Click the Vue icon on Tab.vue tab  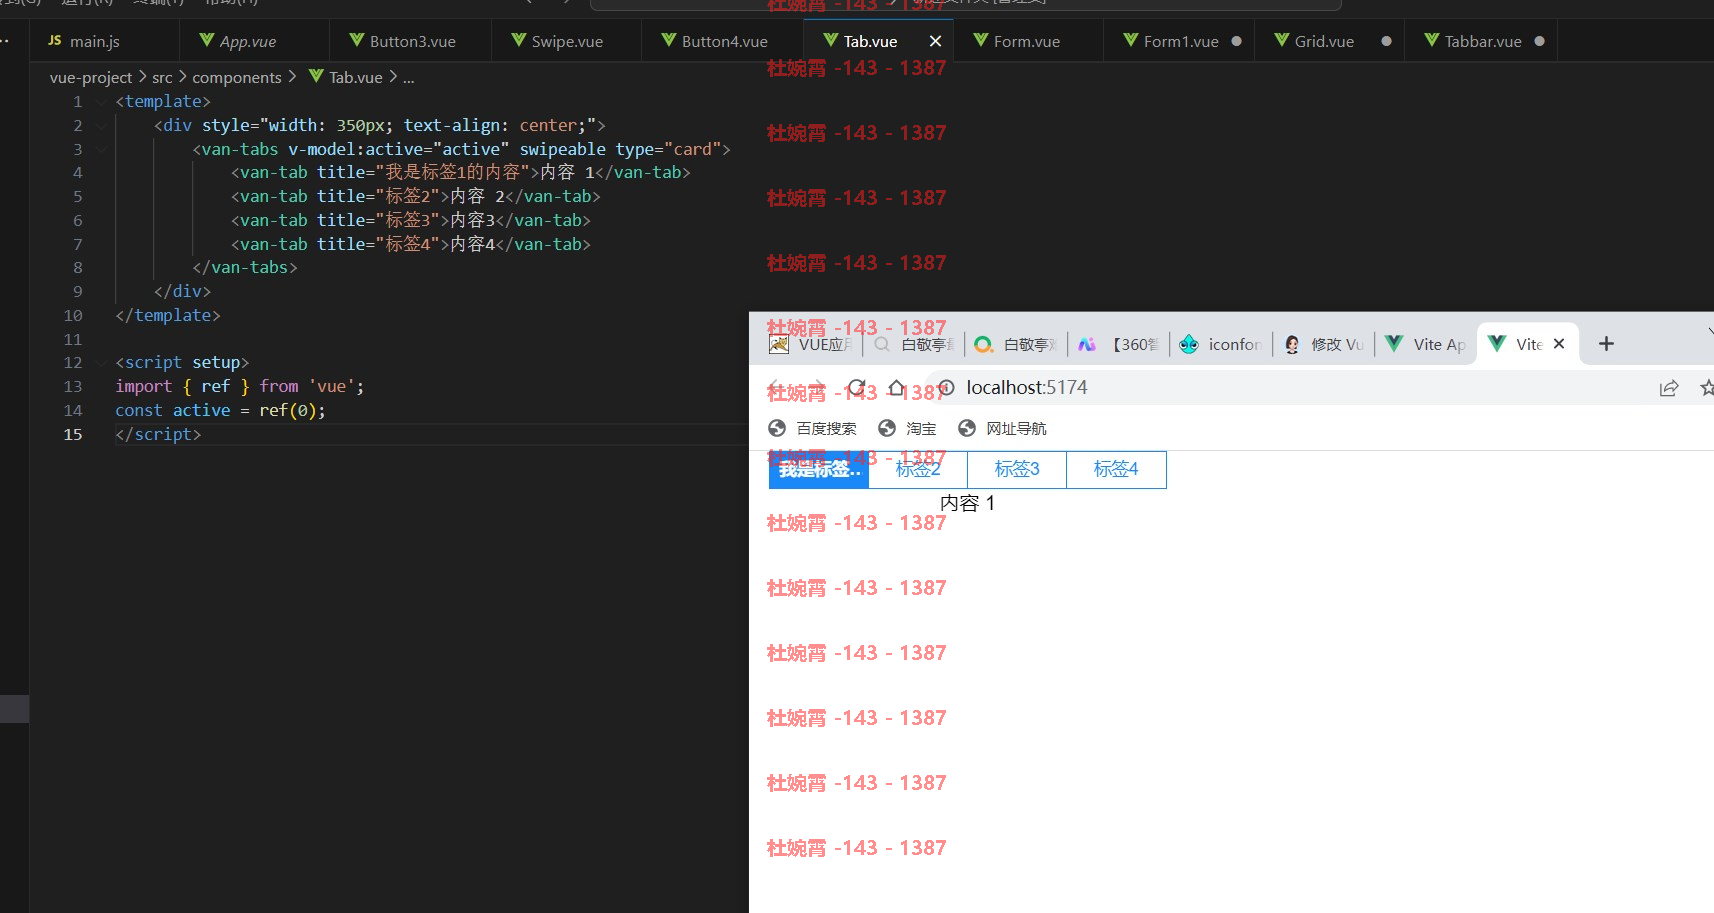pyautogui.click(x=831, y=40)
